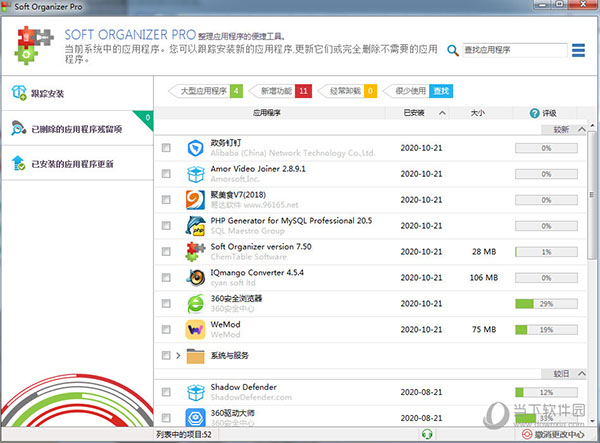Tick the 360驱动大师 checkbox

coord(166,417)
